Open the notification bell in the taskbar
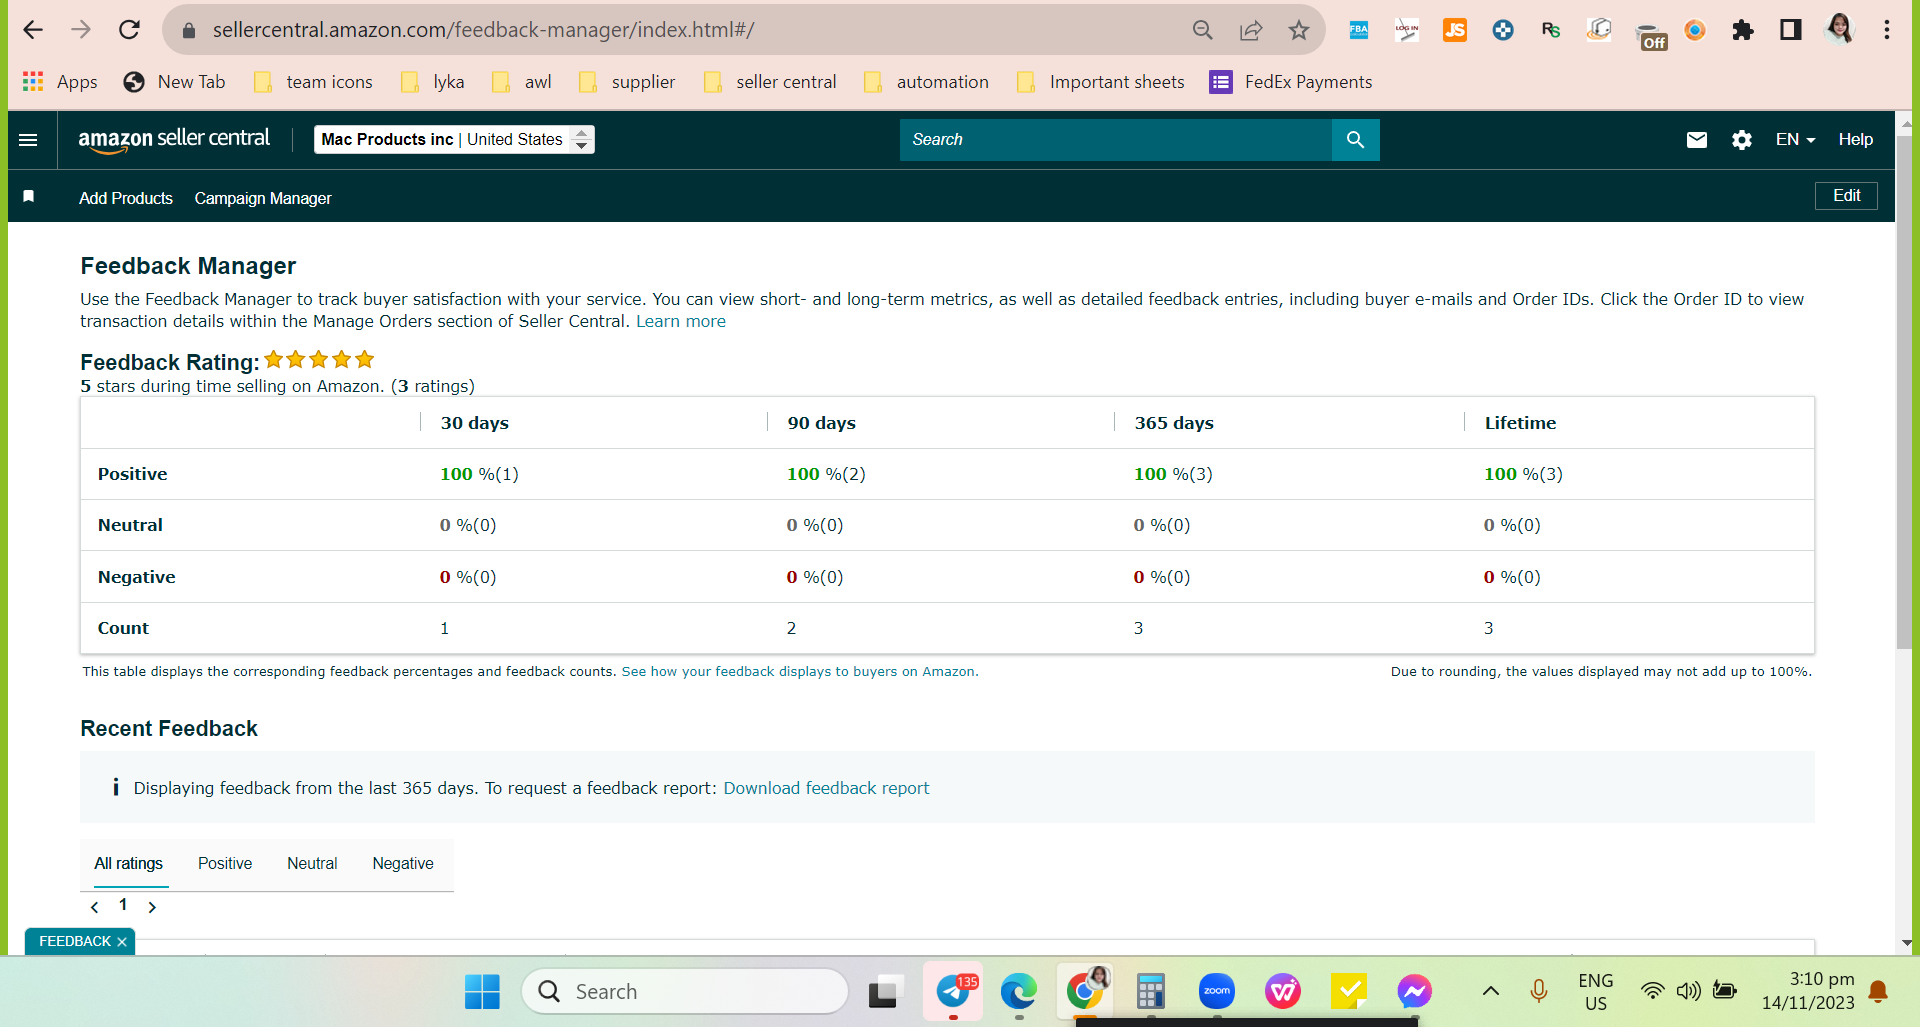This screenshot has height=1027, width=1920. click(x=1878, y=991)
